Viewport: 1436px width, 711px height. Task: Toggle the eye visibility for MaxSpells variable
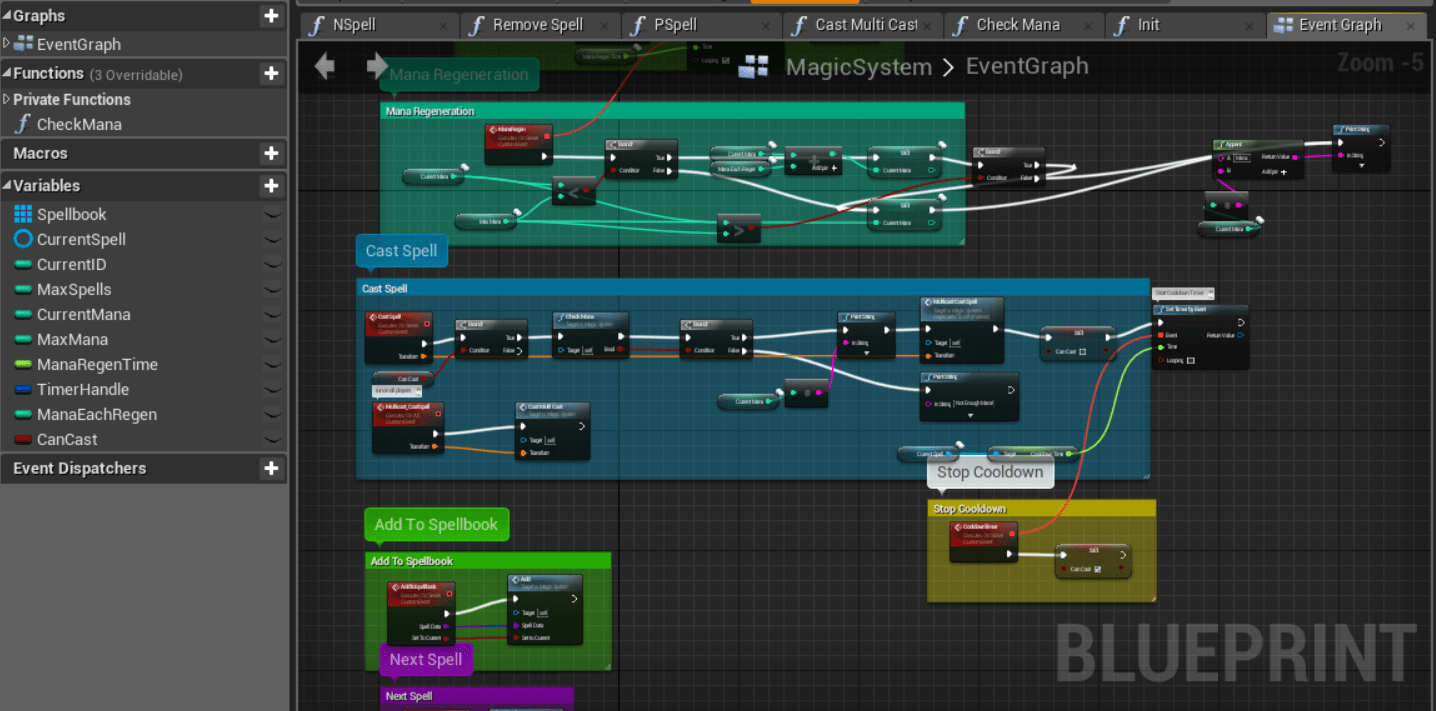[x=272, y=289]
